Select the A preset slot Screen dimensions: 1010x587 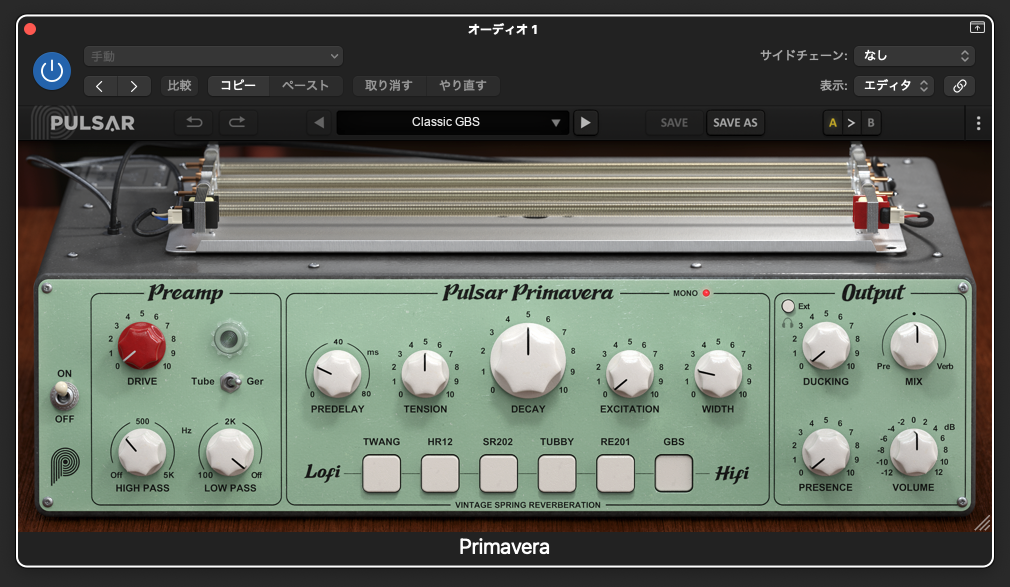[x=833, y=122]
